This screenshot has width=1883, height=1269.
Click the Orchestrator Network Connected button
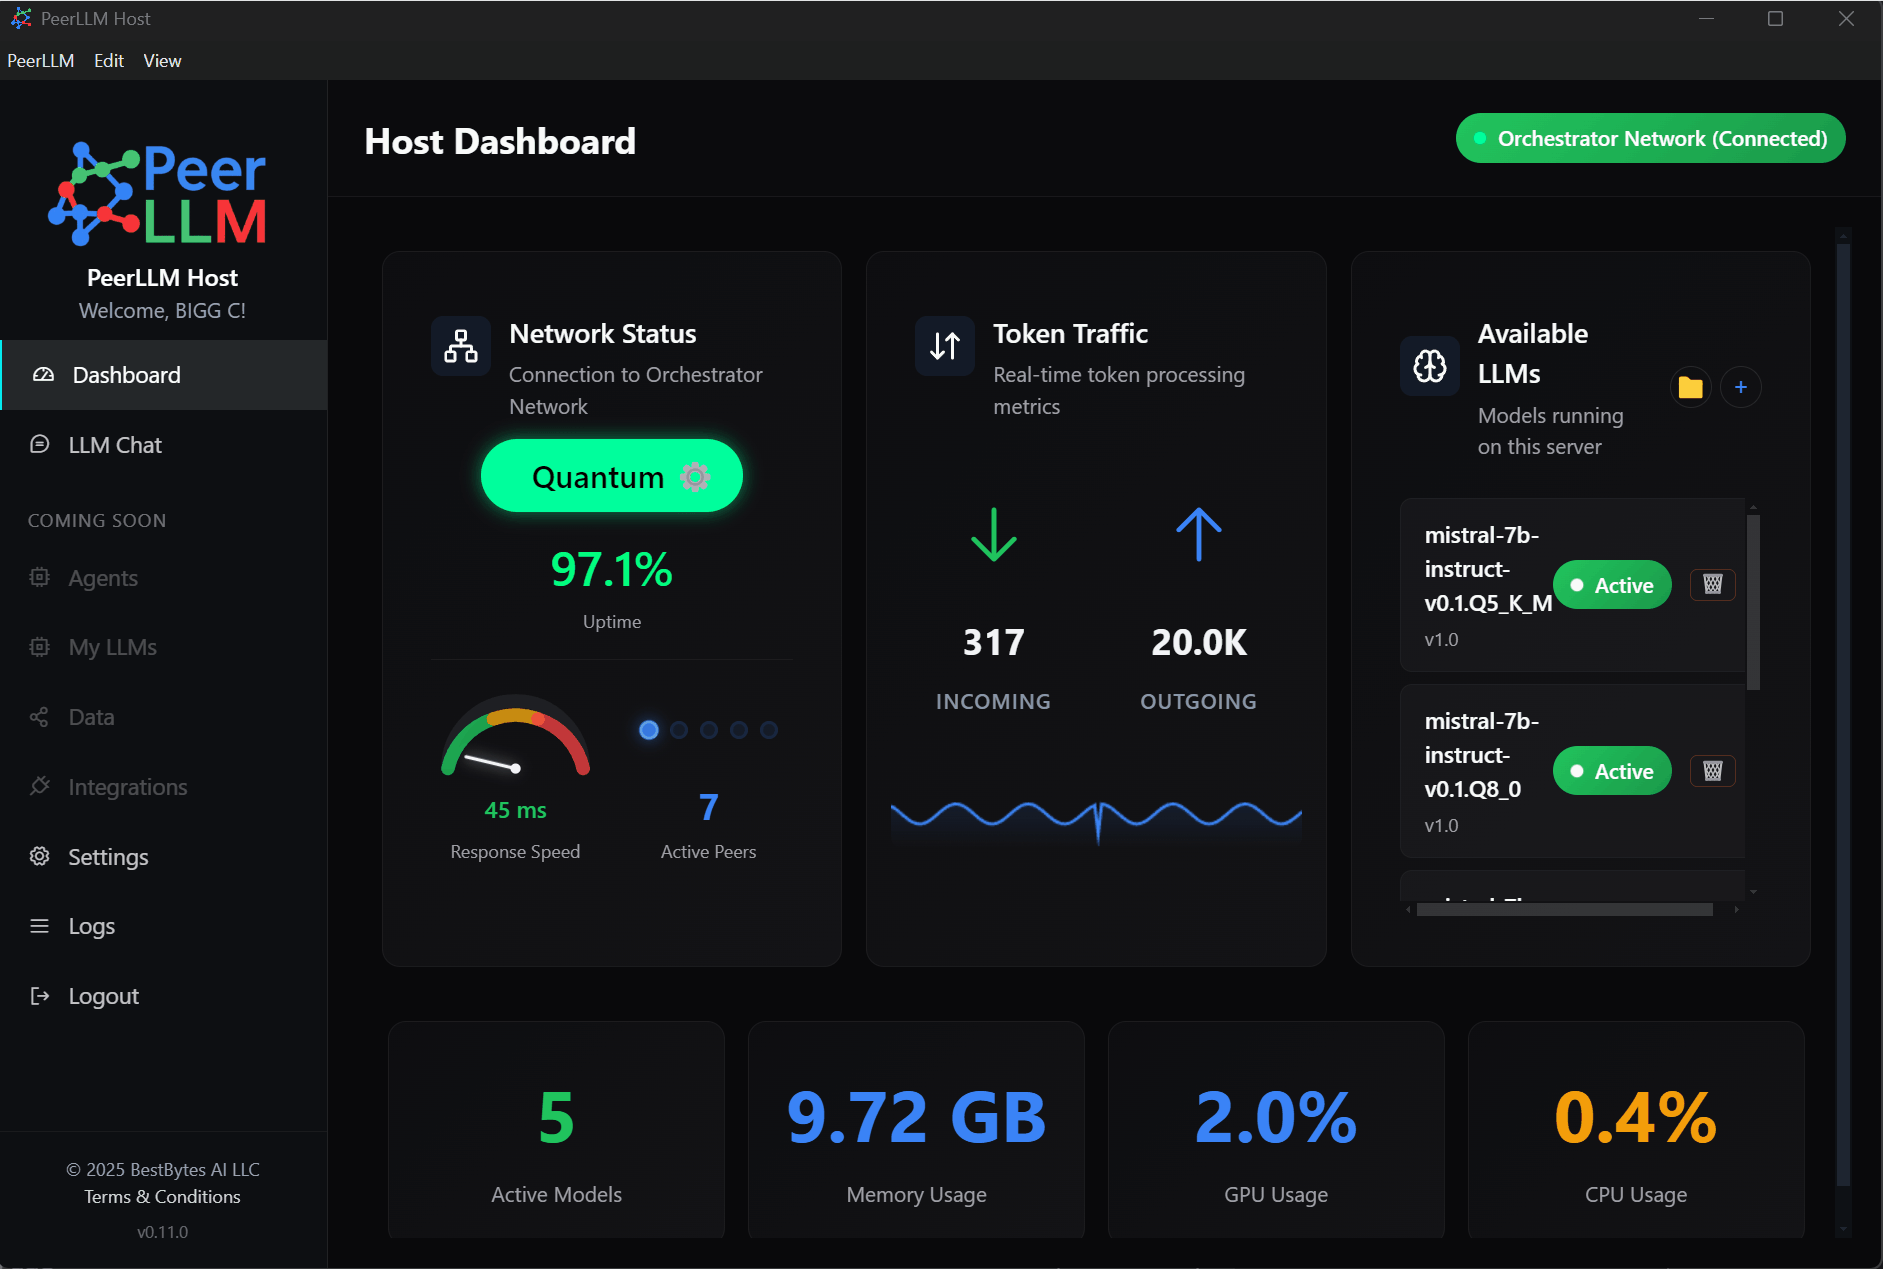[x=1650, y=139]
